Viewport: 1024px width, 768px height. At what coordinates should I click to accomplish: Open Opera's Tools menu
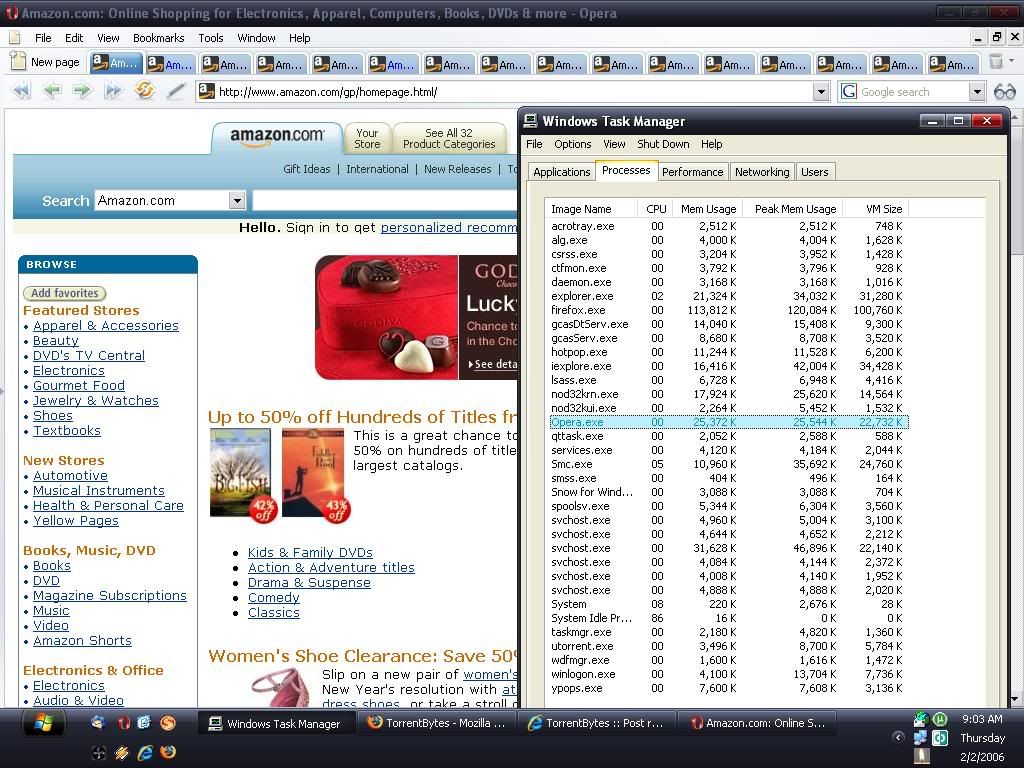pos(211,38)
